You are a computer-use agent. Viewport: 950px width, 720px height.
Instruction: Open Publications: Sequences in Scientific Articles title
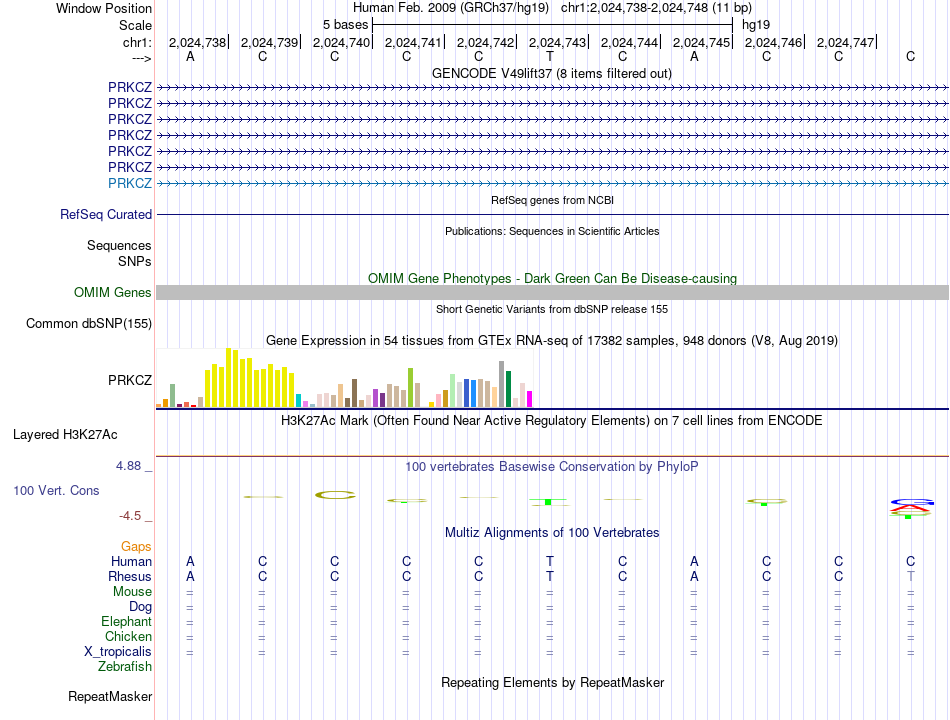(x=552, y=231)
